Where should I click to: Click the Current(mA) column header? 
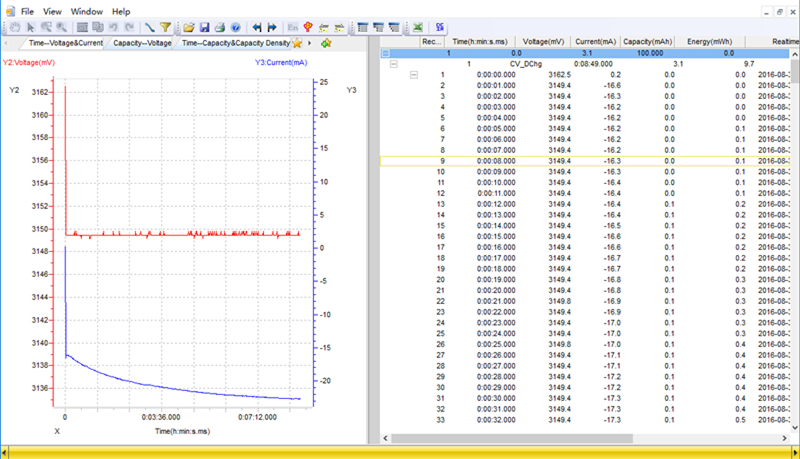click(596, 41)
